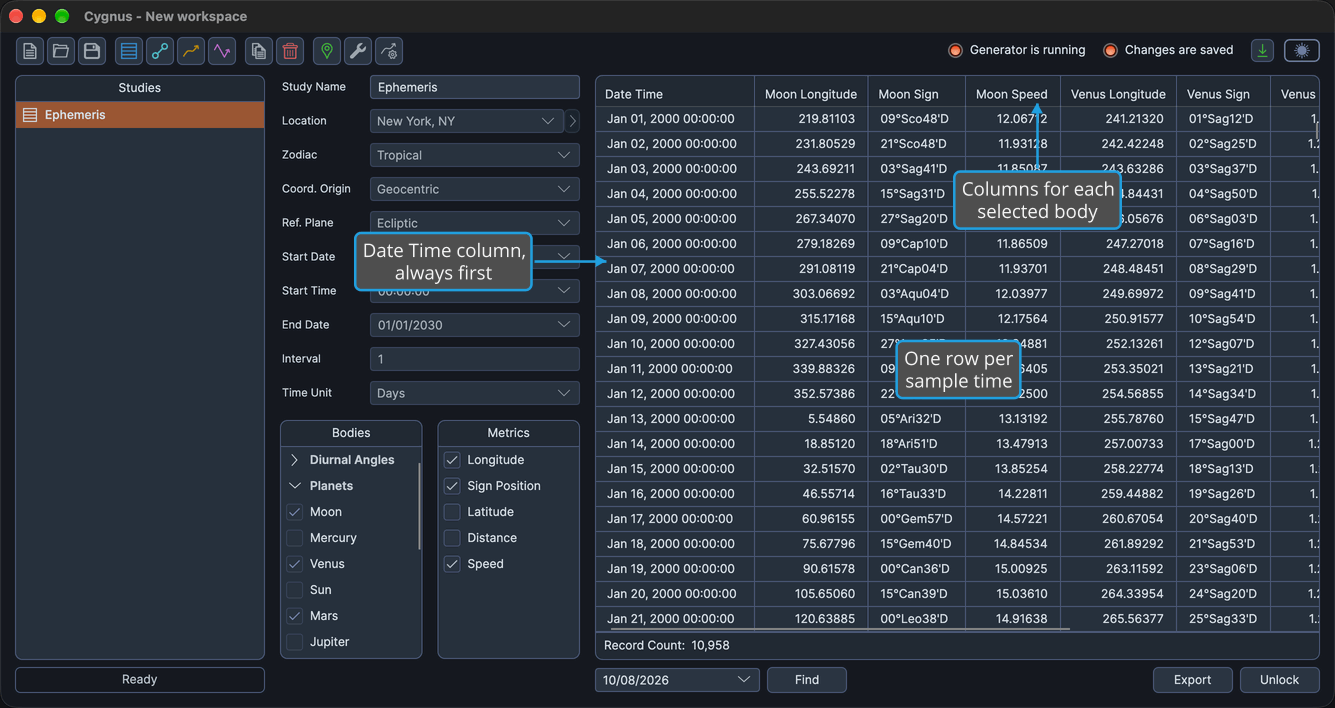
Task: Click the Moon Longitude column header
Action: click(x=811, y=94)
